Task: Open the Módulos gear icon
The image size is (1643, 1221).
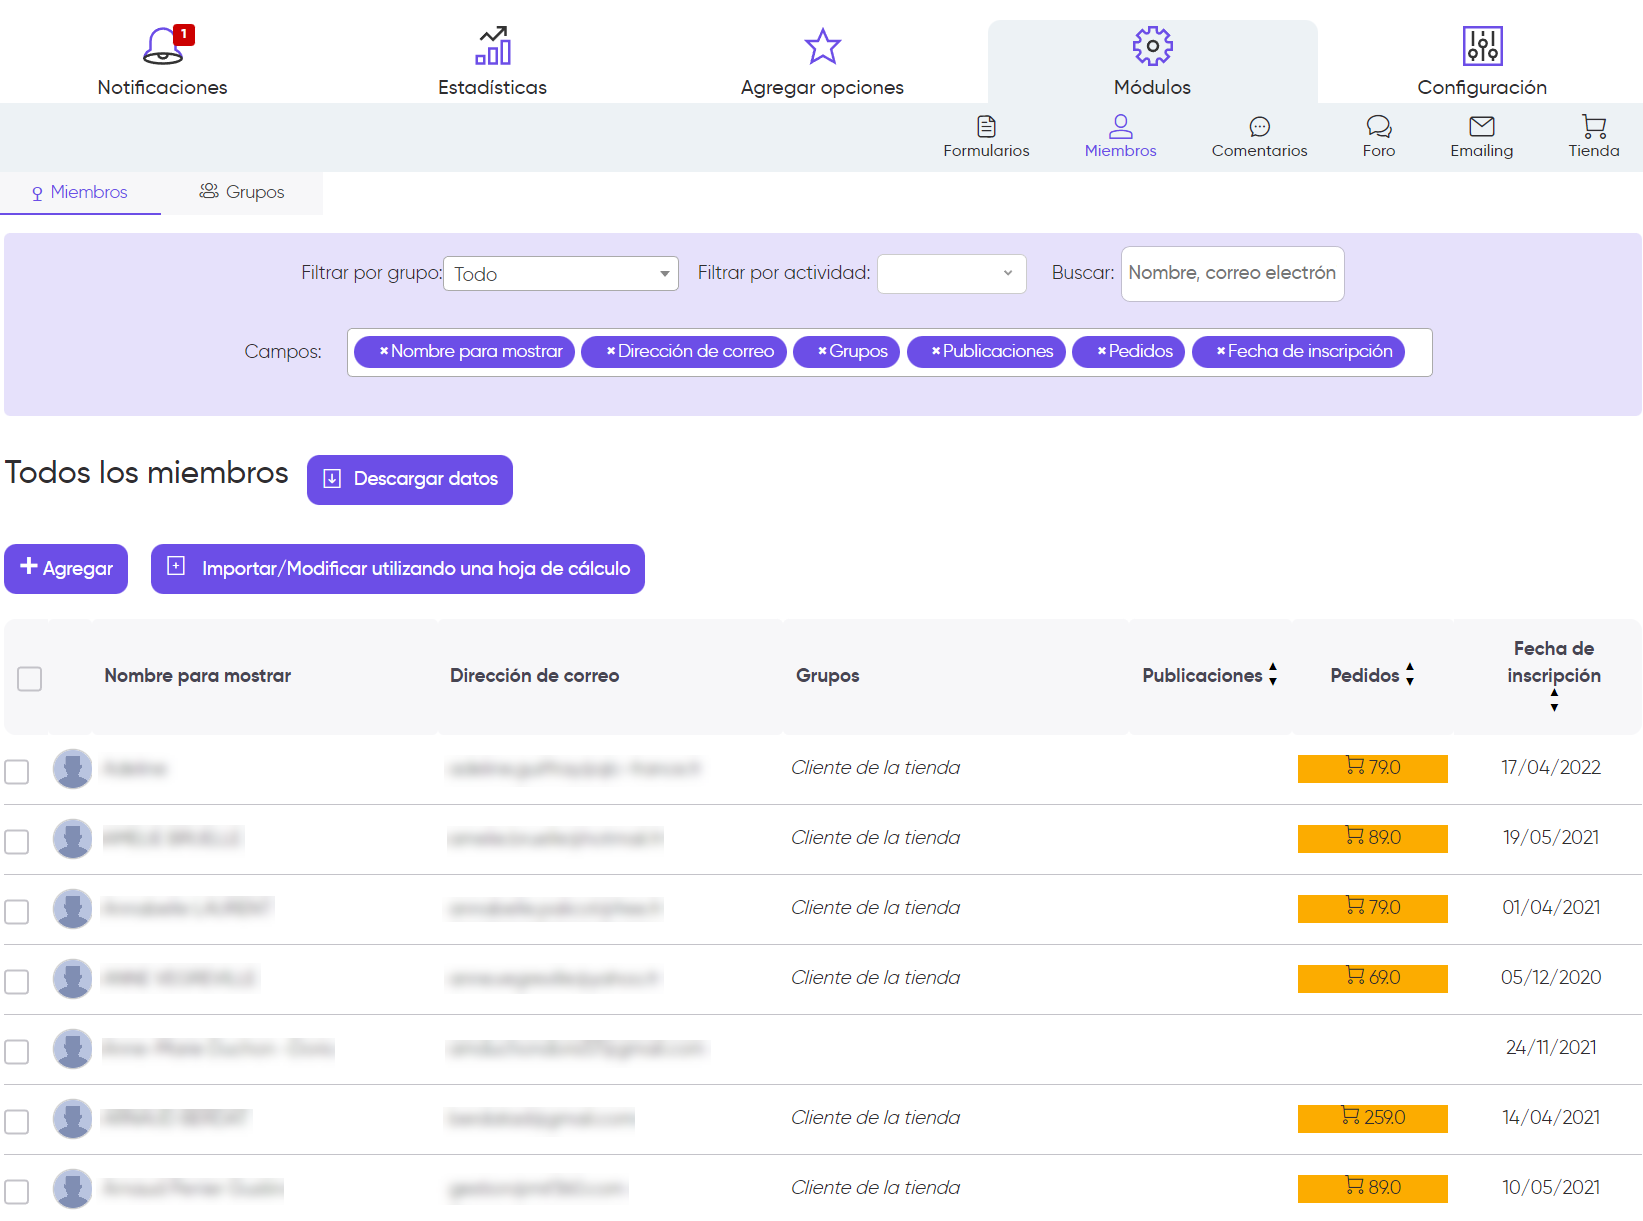Action: (1152, 46)
